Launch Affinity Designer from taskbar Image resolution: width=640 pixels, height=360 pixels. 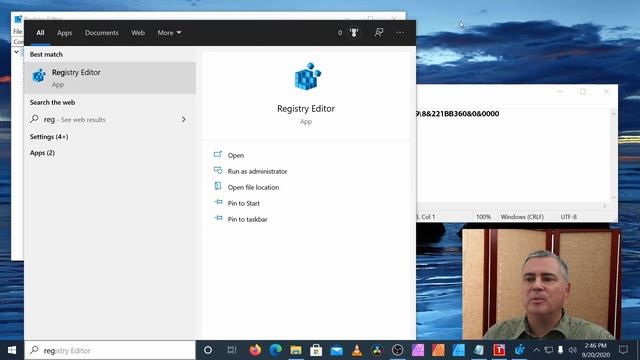pos(458,350)
